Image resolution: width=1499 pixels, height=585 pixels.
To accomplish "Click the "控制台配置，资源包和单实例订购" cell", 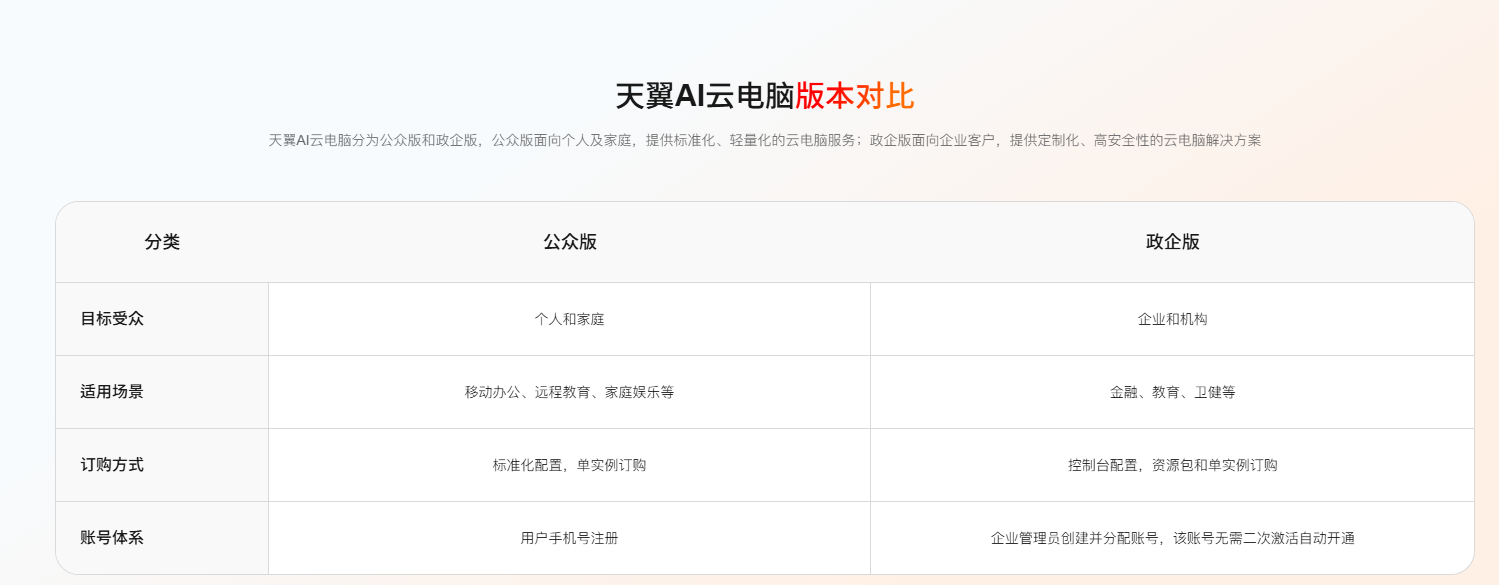I will click(x=1172, y=465).
